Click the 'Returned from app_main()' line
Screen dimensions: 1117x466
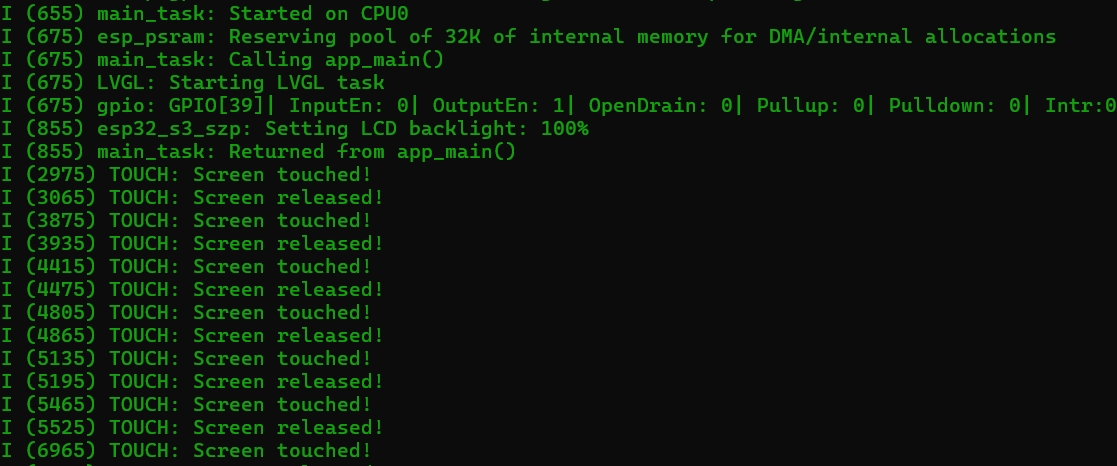click(258, 152)
